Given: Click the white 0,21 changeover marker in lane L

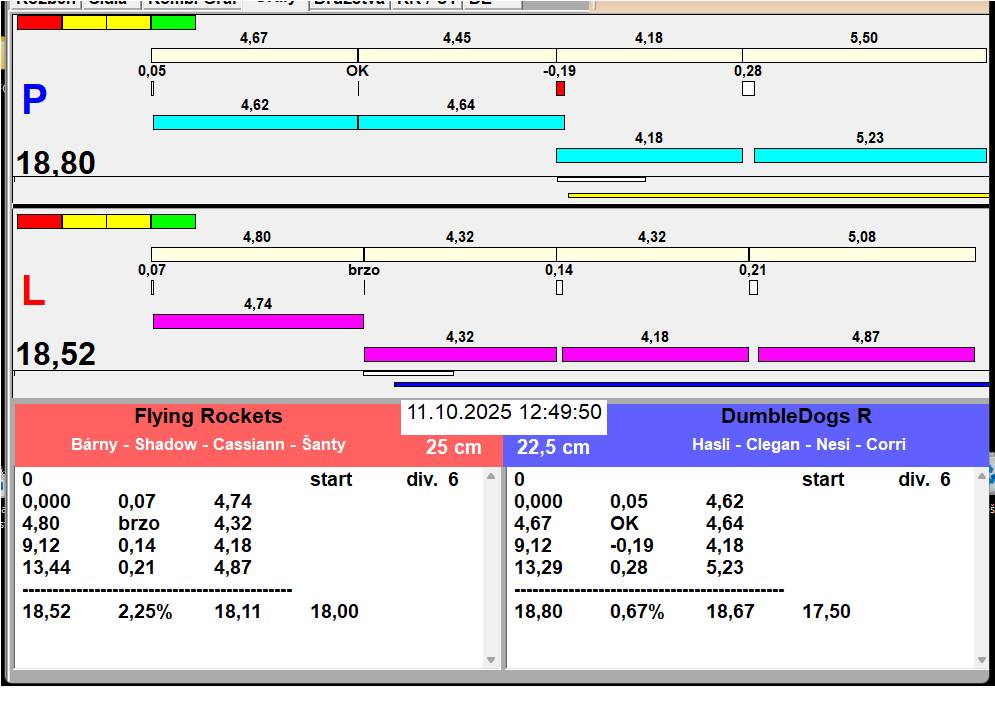Looking at the screenshot, I should pos(753,288).
